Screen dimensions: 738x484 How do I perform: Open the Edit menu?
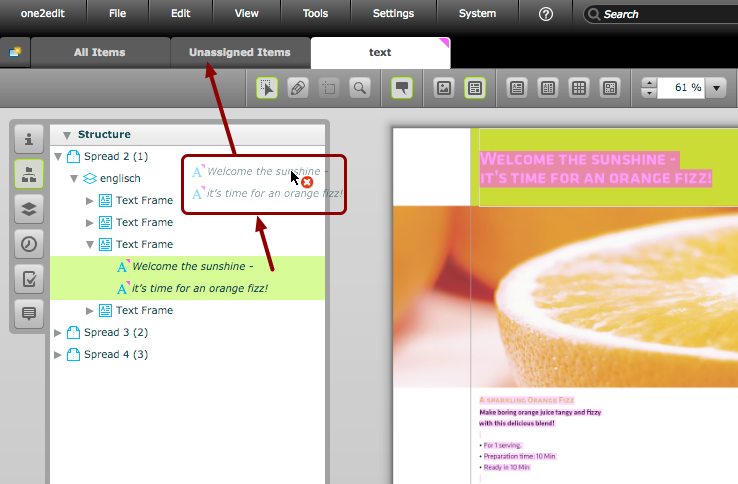pos(181,14)
